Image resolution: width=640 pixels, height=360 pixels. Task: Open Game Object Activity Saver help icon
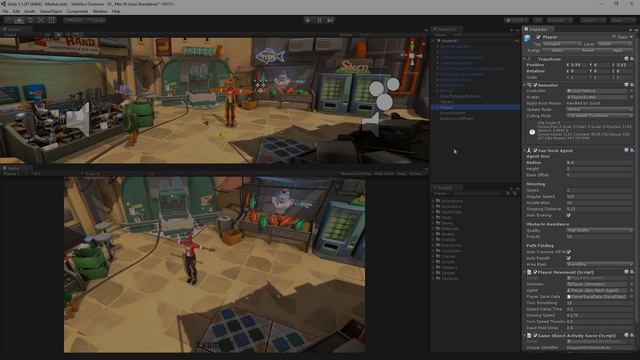click(x=626, y=336)
